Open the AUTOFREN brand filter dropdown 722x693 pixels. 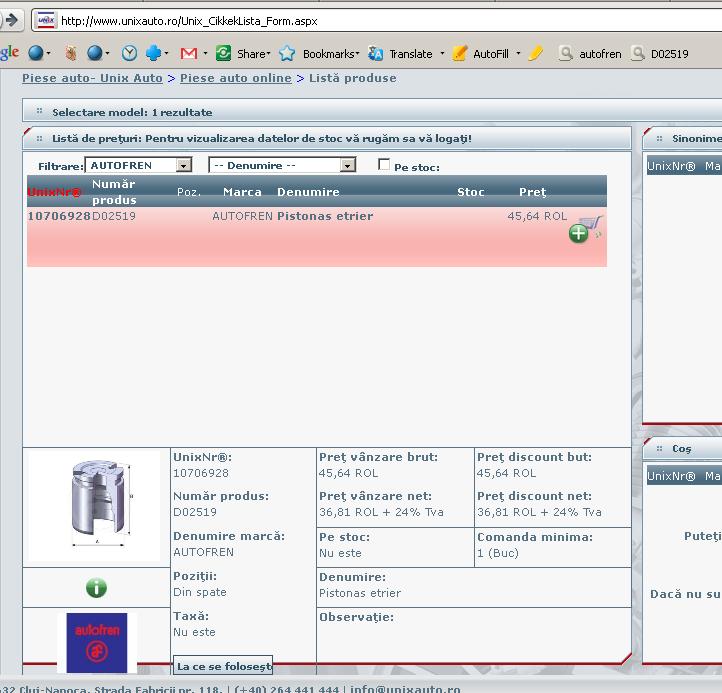(139, 165)
